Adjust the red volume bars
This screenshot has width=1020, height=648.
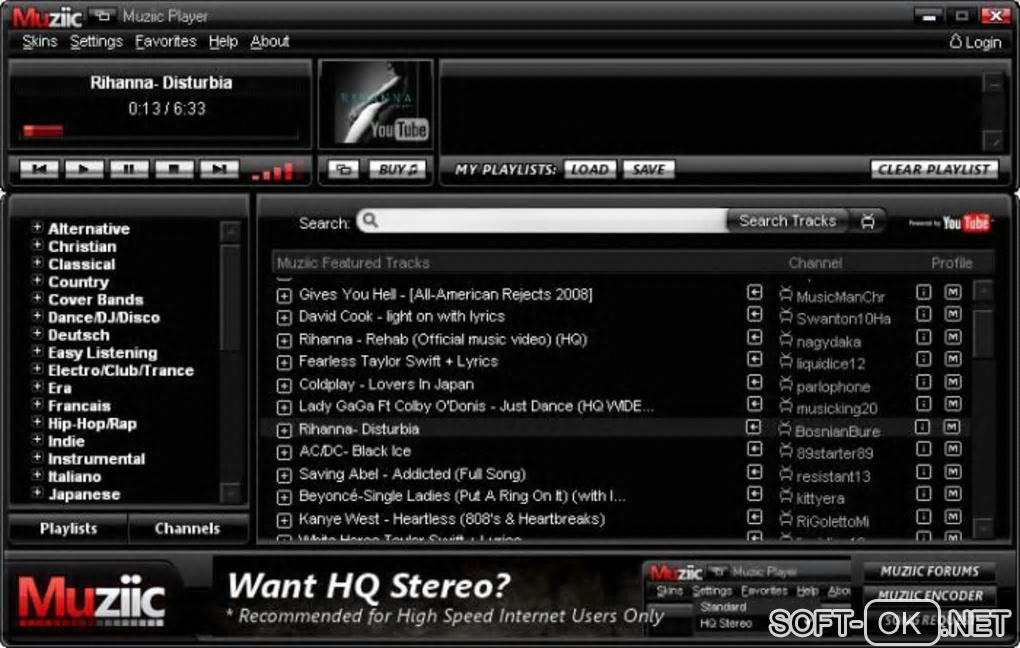tap(278, 170)
